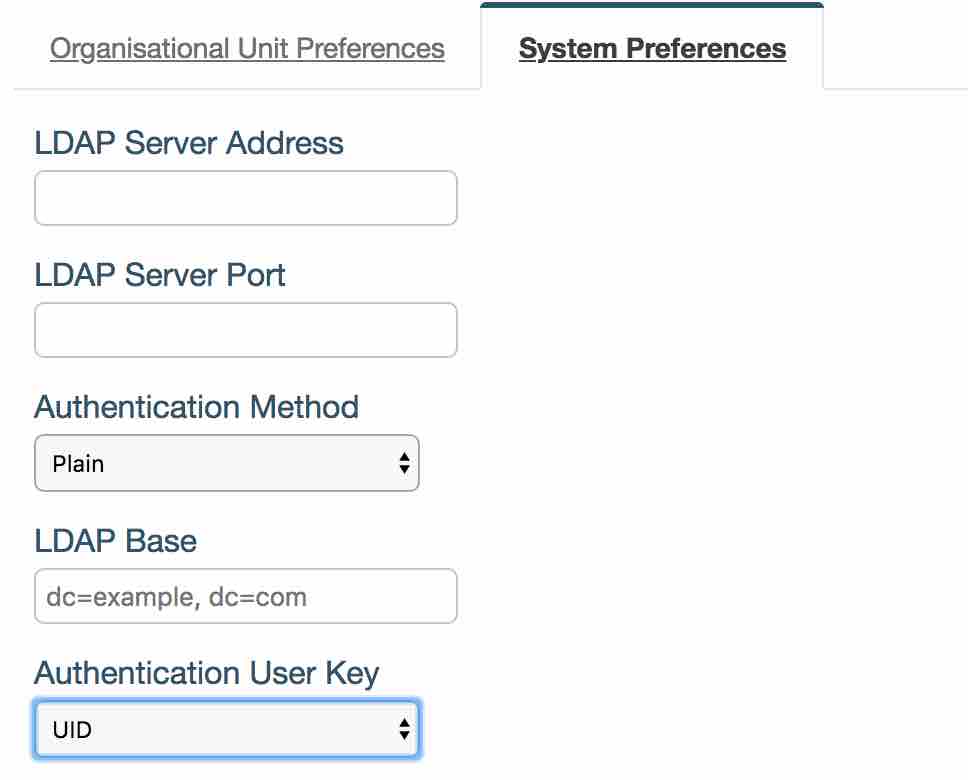Click the Authentication Method dropdown arrows icon
The height and width of the screenshot is (780, 968).
pos(404,463)
